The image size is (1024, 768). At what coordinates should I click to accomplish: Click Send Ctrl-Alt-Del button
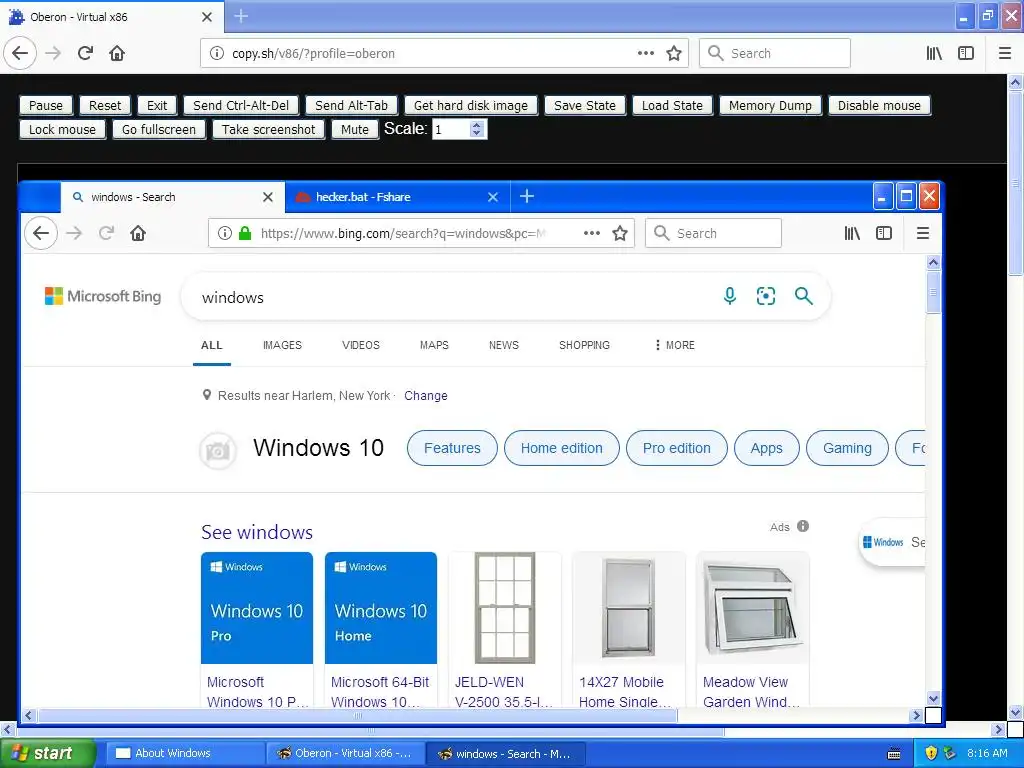pos(241,105)
